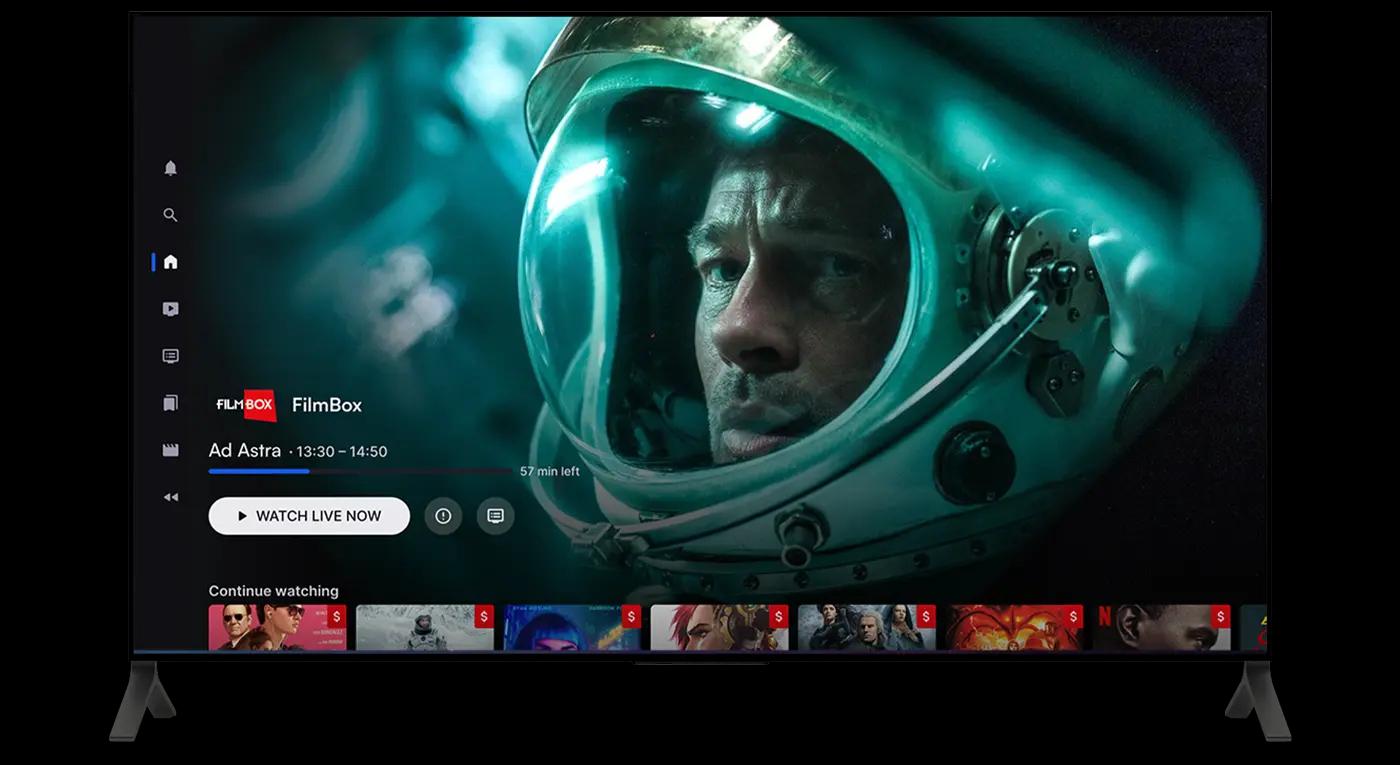1400x765 pixels.
Task: Select the FilmBox channel logo
Action: (x=246, y=405)
